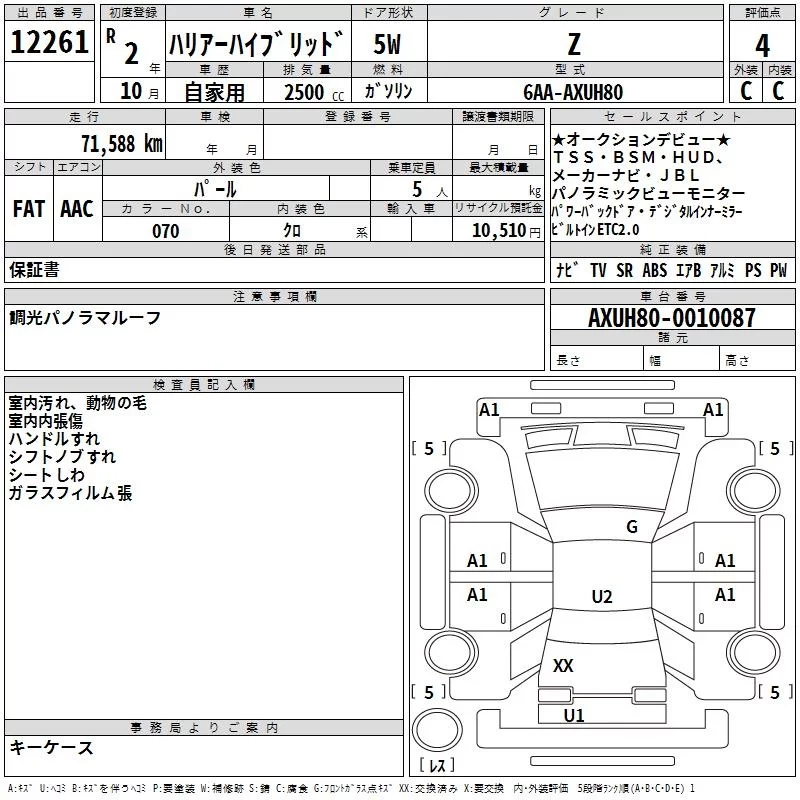Click inspector note シフトノブすれ
Image resolution: width=800 pixels, height=800 pixels.
tap(62, 457)
